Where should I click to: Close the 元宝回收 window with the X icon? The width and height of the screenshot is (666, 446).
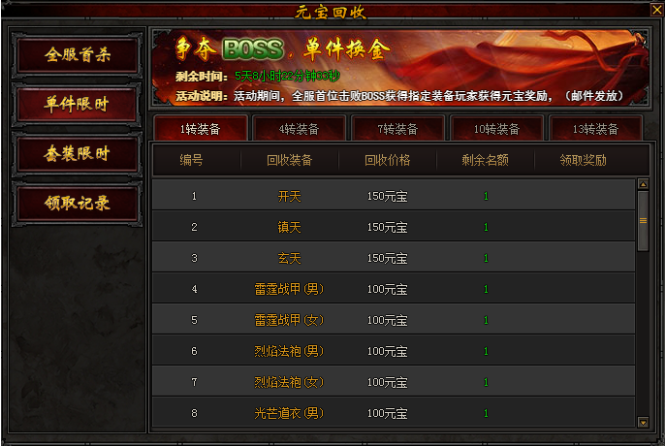[x=657, y=9]
